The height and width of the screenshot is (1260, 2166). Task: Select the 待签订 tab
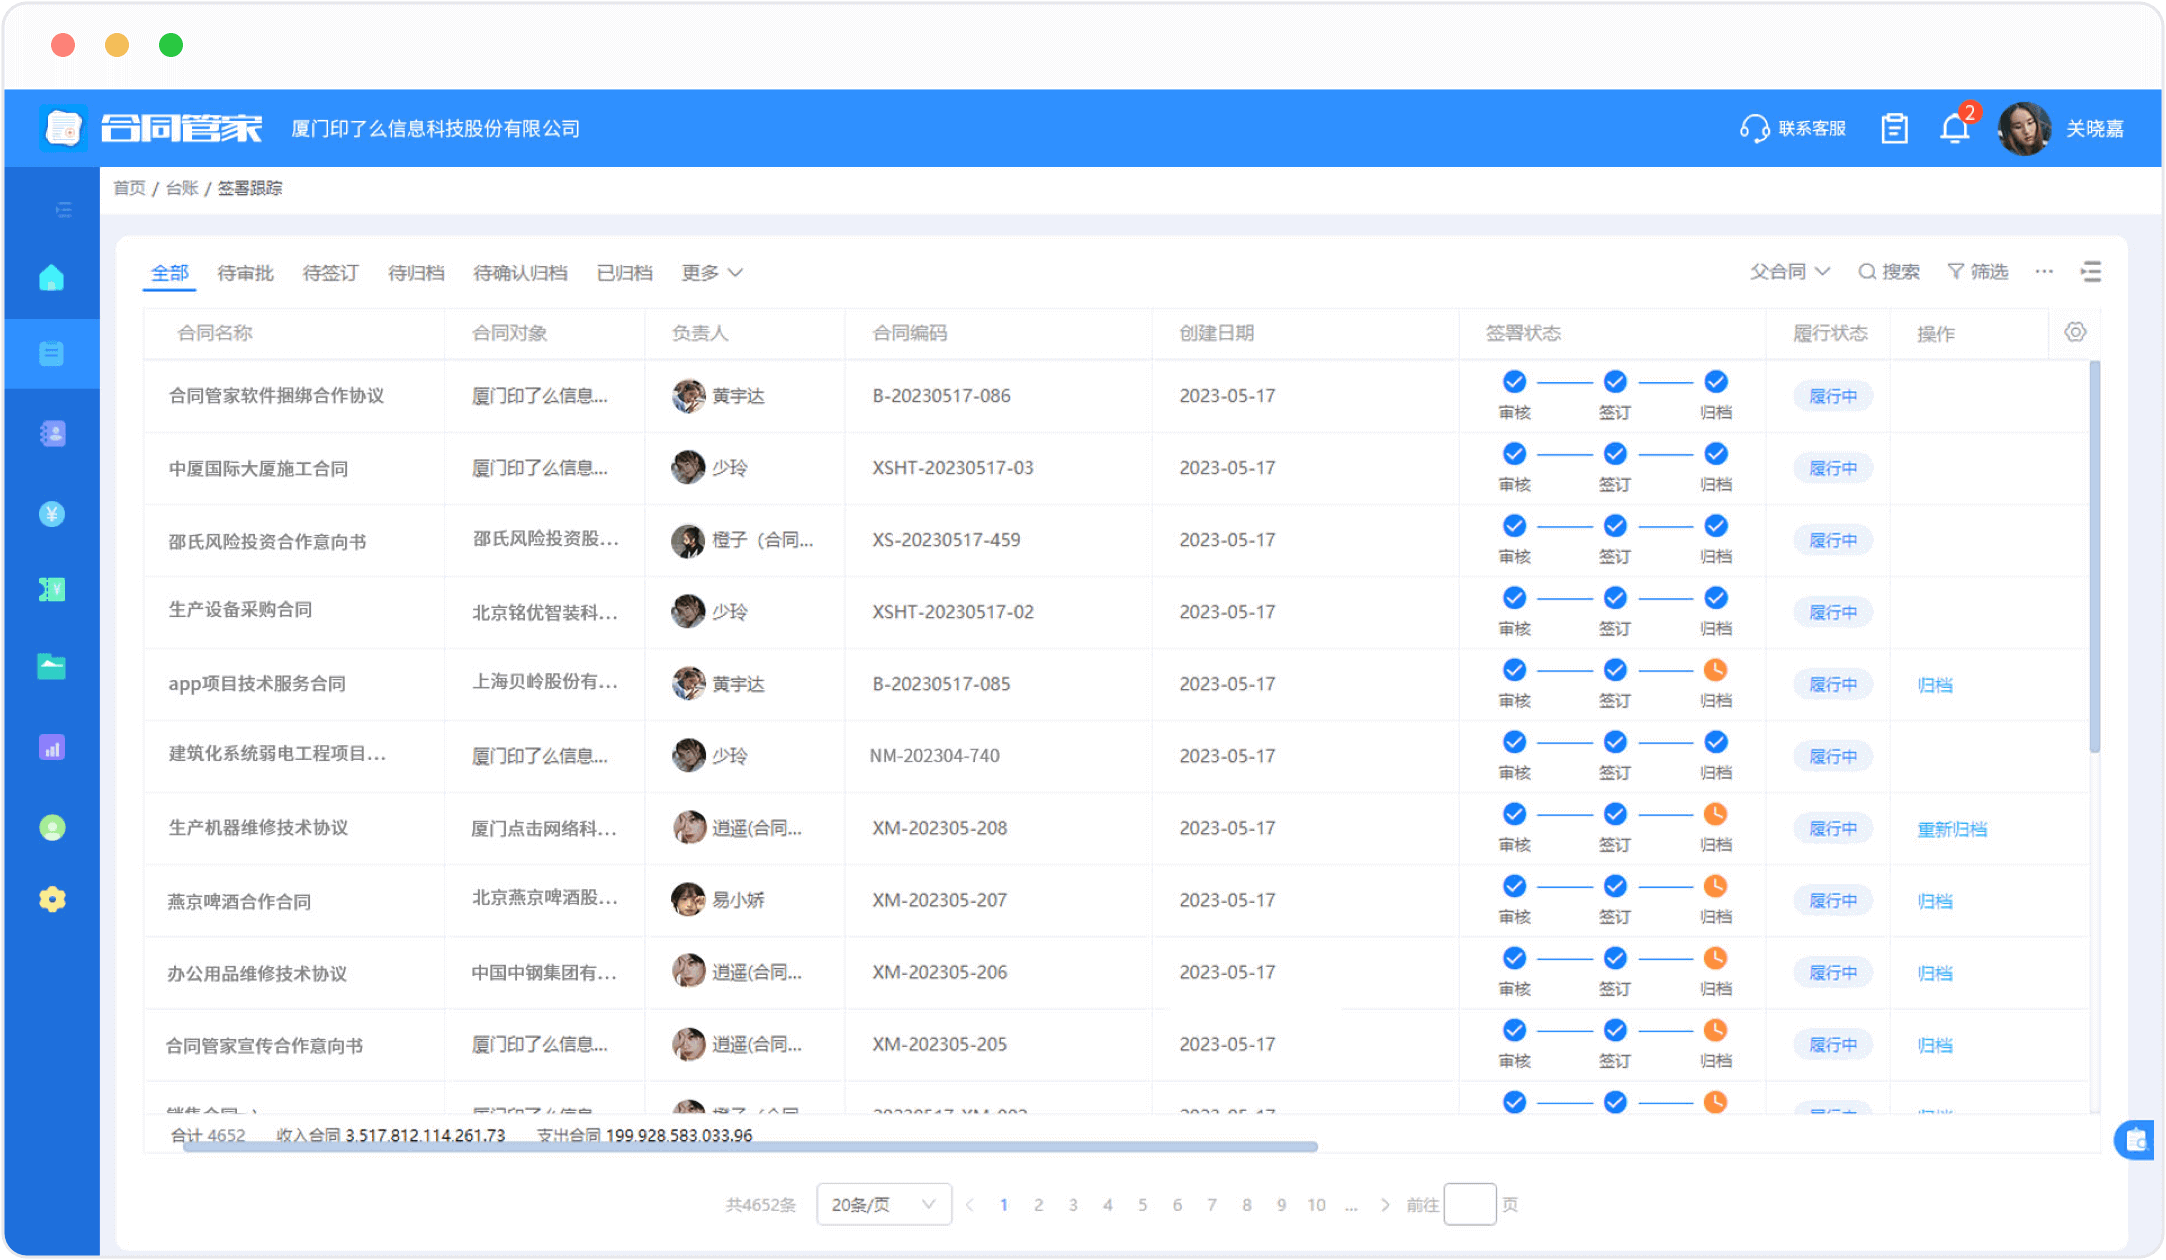click(330, 273)
